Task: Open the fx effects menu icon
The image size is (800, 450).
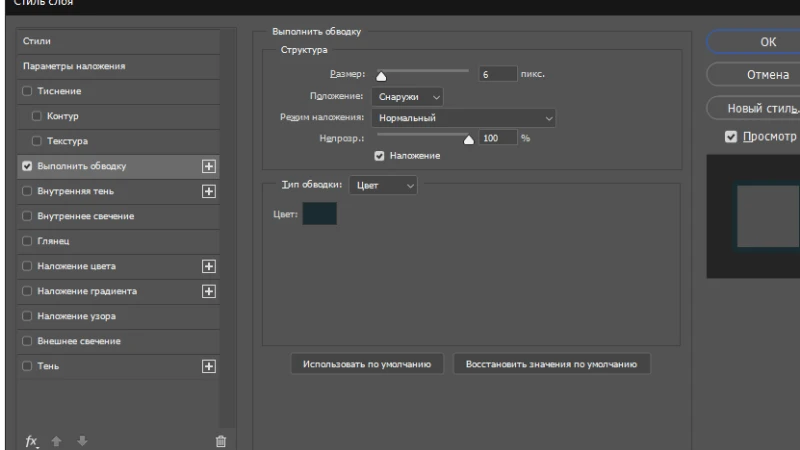Action: (x=32, y=441)
